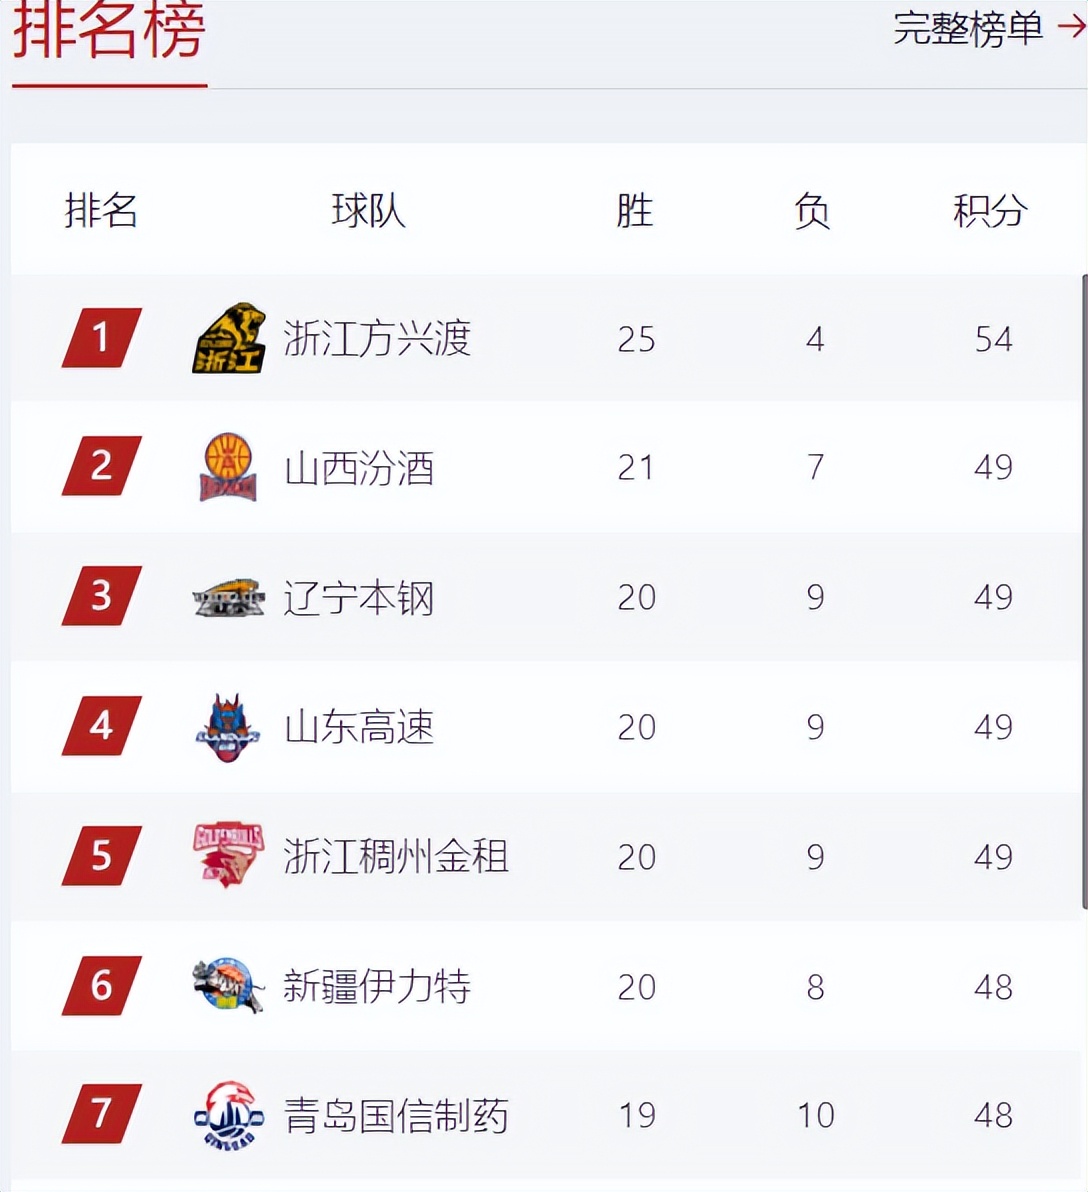The image size is (1088, 1192).
Task: Select the 山东高速 team name
Action: click(x=359, y=728)
